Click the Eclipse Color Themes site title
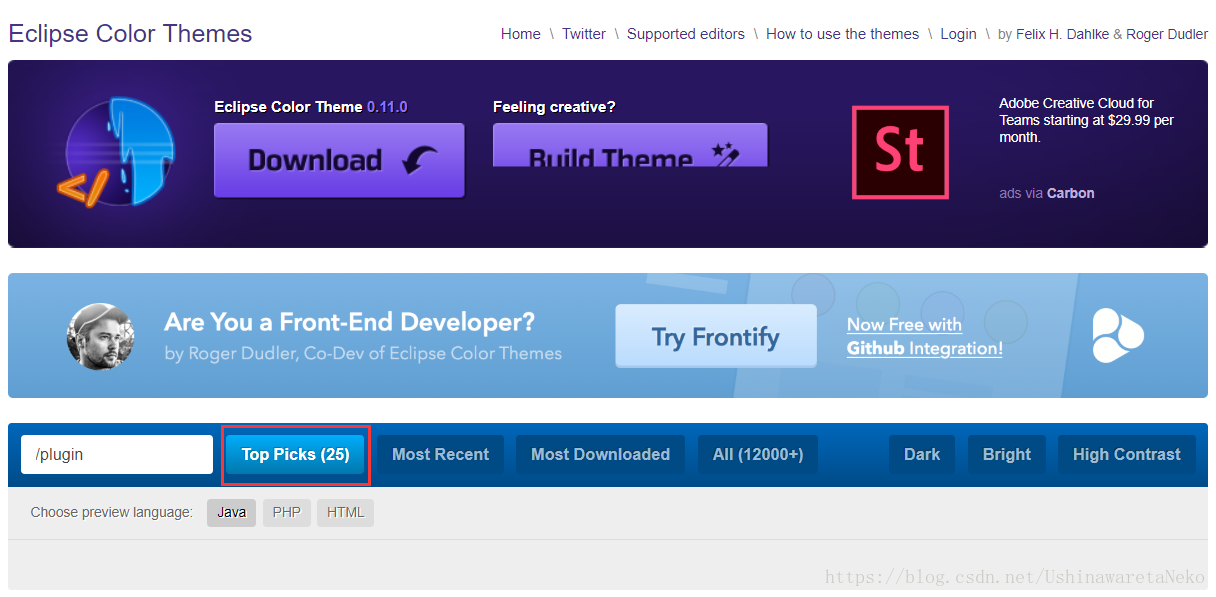The width and height of the screenshot is (1216, 597). pyautogui.click(x=130, y=33)
